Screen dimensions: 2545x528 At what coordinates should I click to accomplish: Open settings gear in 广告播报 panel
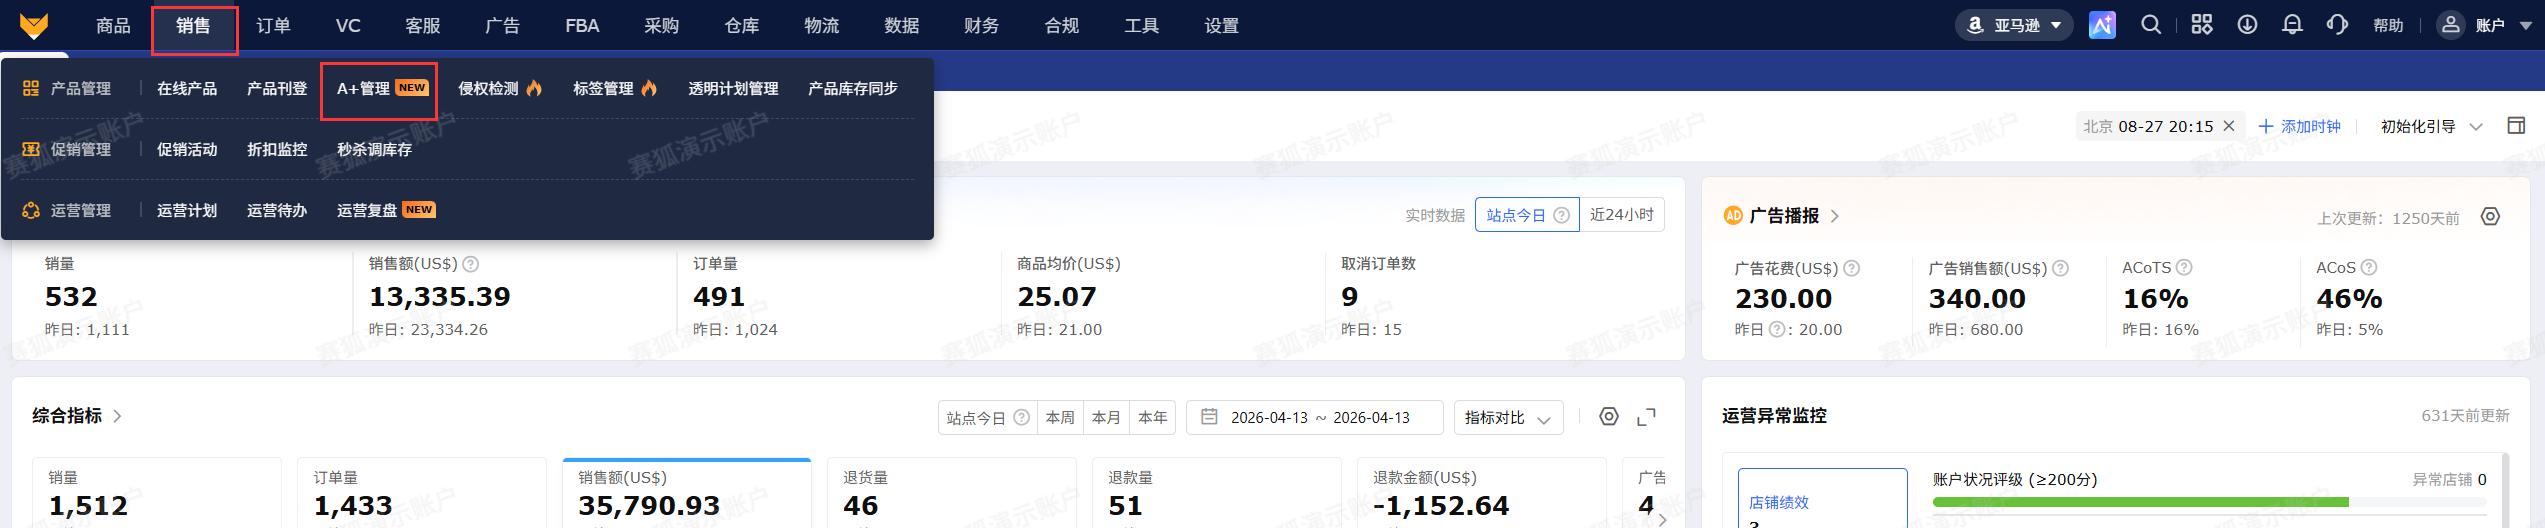click(2490, 217)
